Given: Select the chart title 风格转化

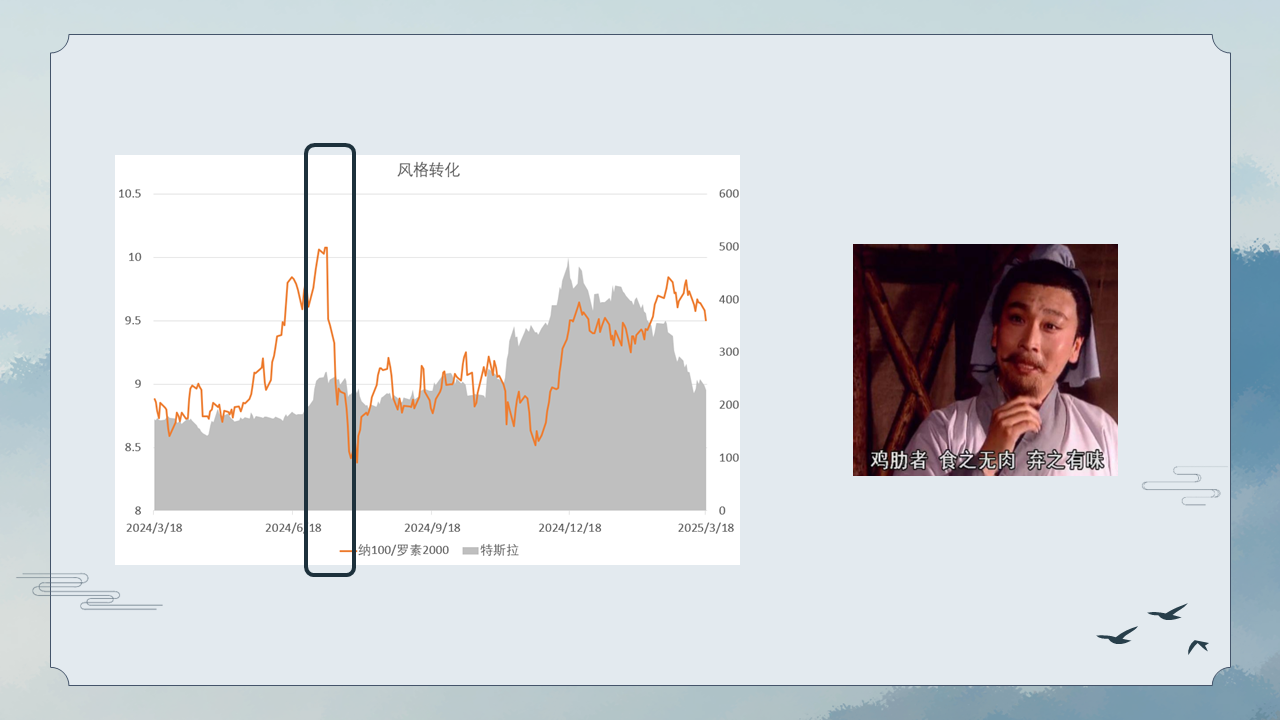Looking at the screenshot, I should (x=428, y=170).
